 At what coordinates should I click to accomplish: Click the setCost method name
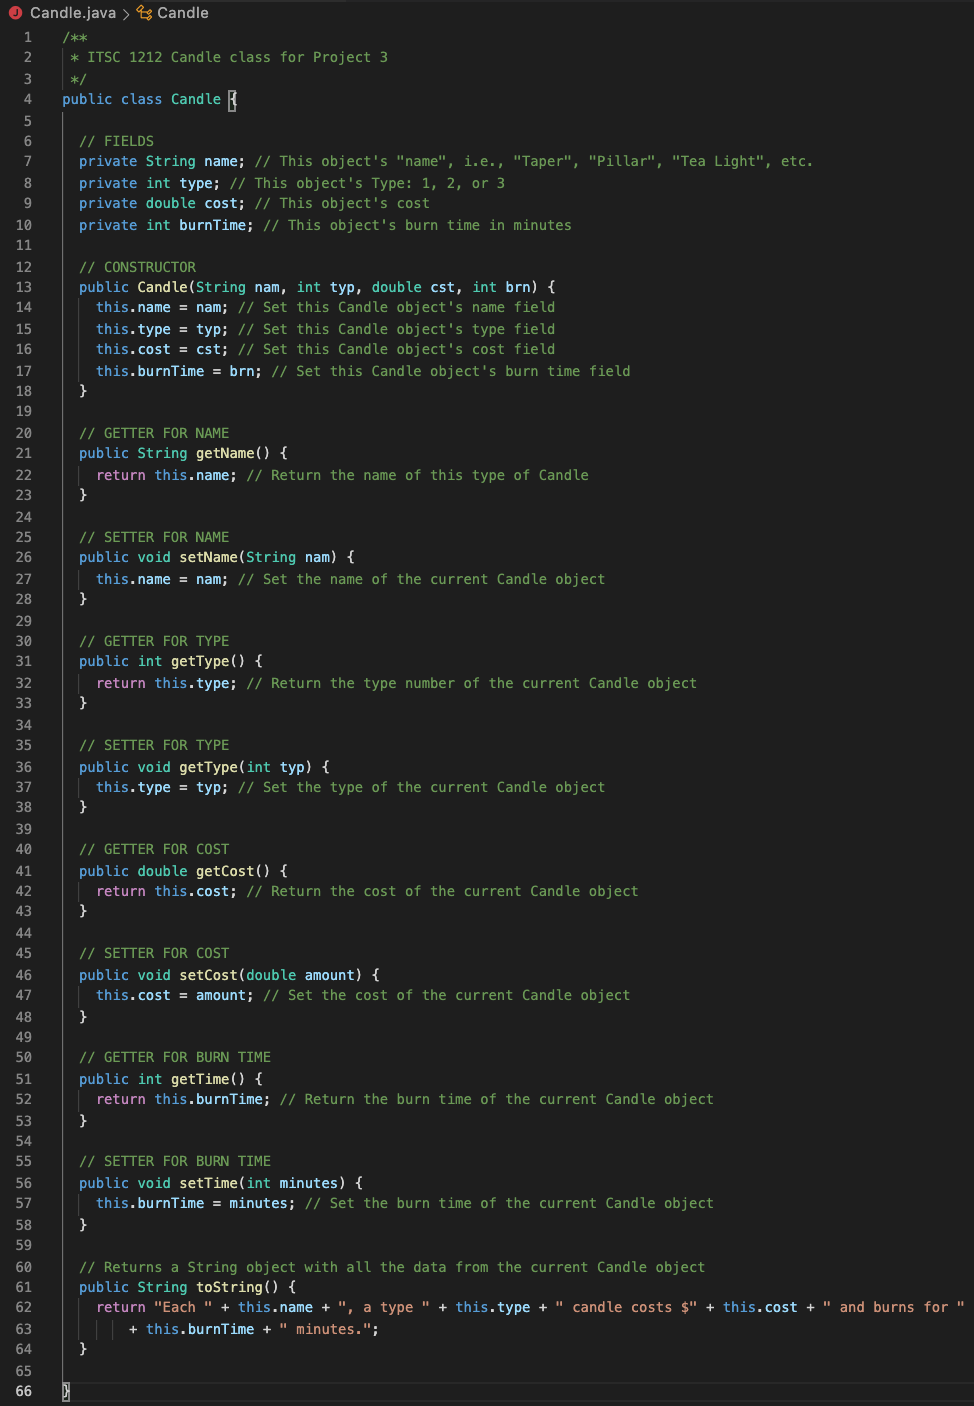[208, 975]
